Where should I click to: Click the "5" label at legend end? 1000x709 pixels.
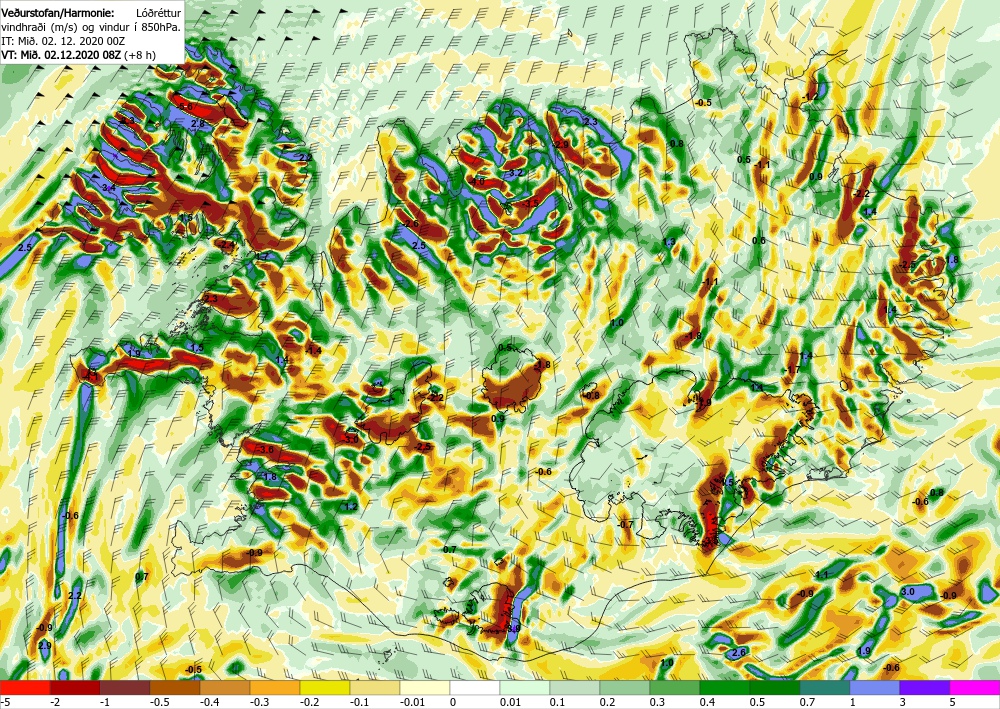(x=952, y=702)
